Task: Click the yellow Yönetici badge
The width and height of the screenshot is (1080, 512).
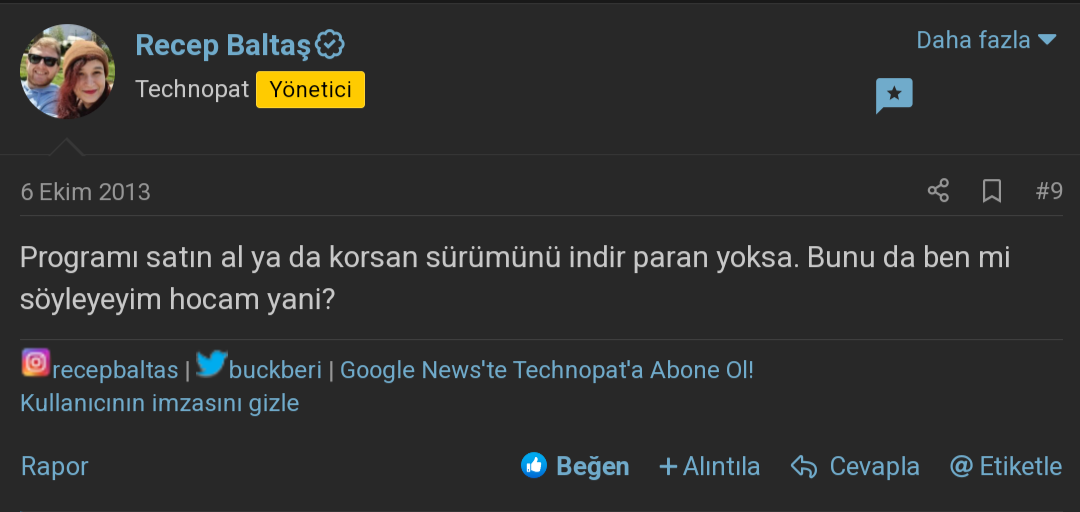Action: pyautogui.click(x=310, y=89)
